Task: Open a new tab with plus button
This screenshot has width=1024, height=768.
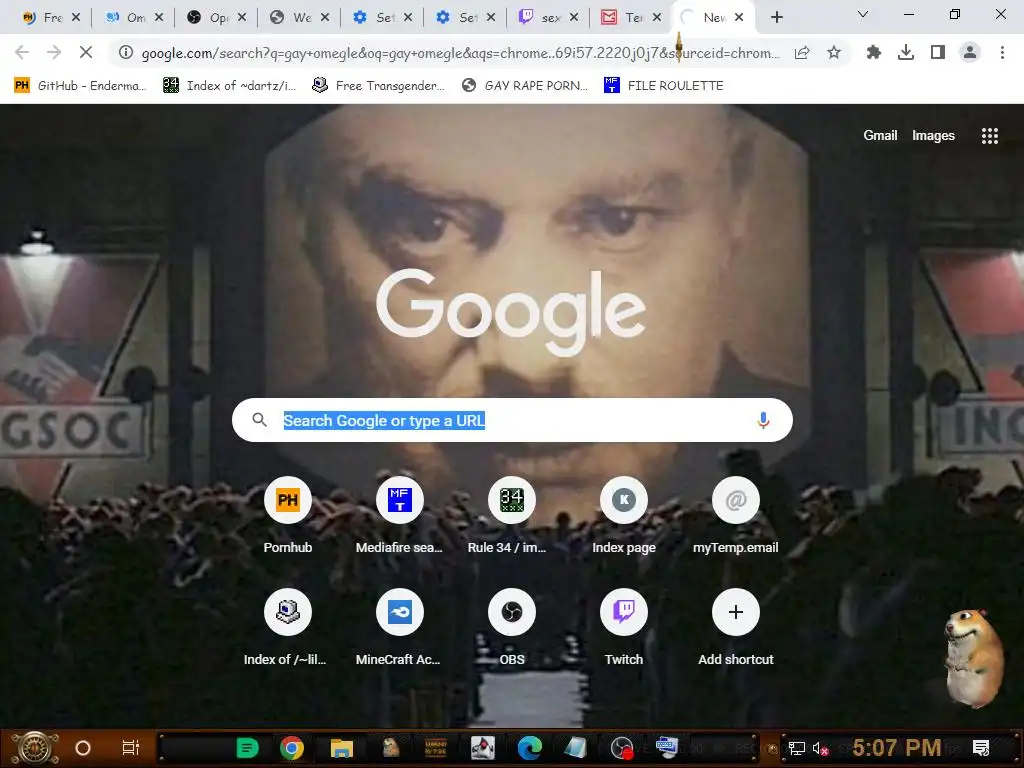Action: click(x=776, y=17)
